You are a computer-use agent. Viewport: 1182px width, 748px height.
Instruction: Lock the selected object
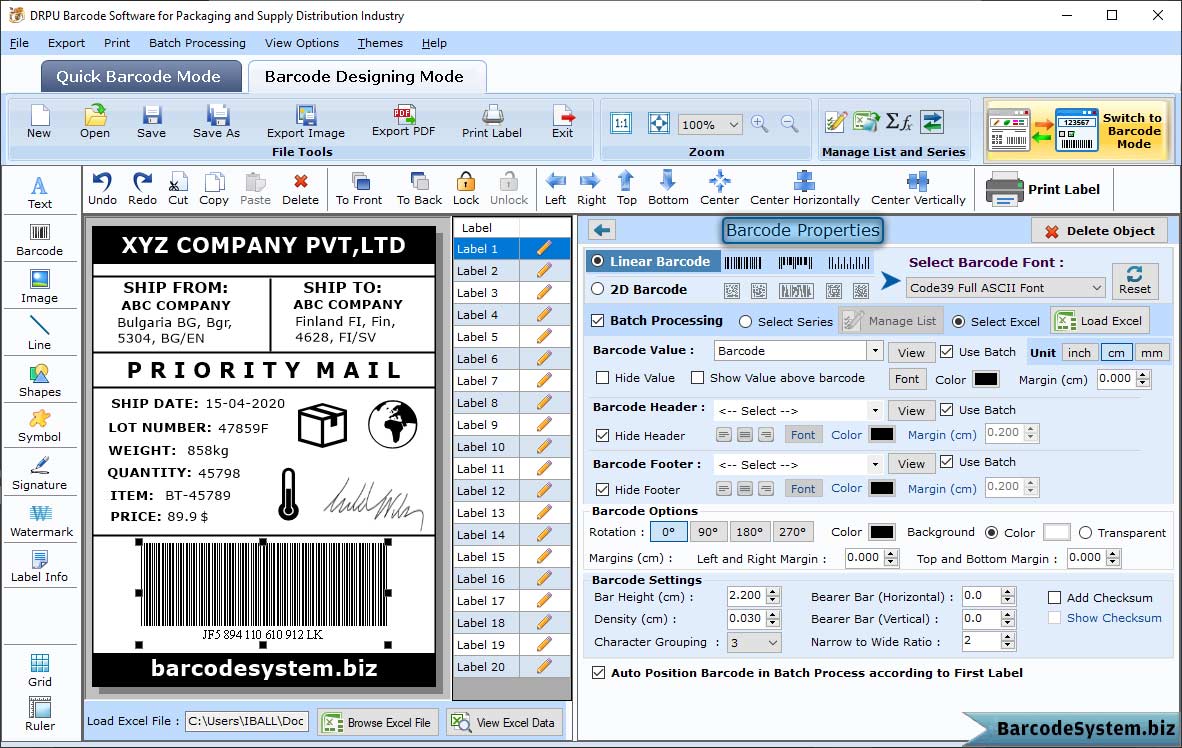click(466, 189)
